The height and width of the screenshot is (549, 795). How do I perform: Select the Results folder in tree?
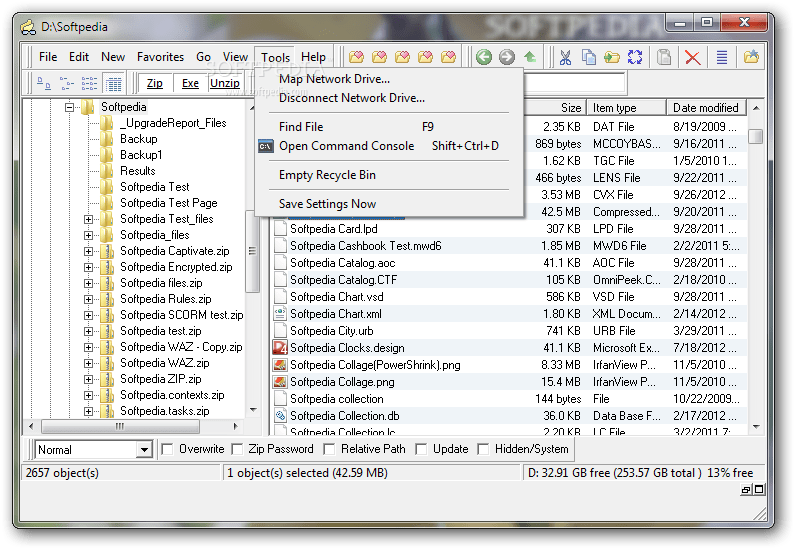[137, 171]
